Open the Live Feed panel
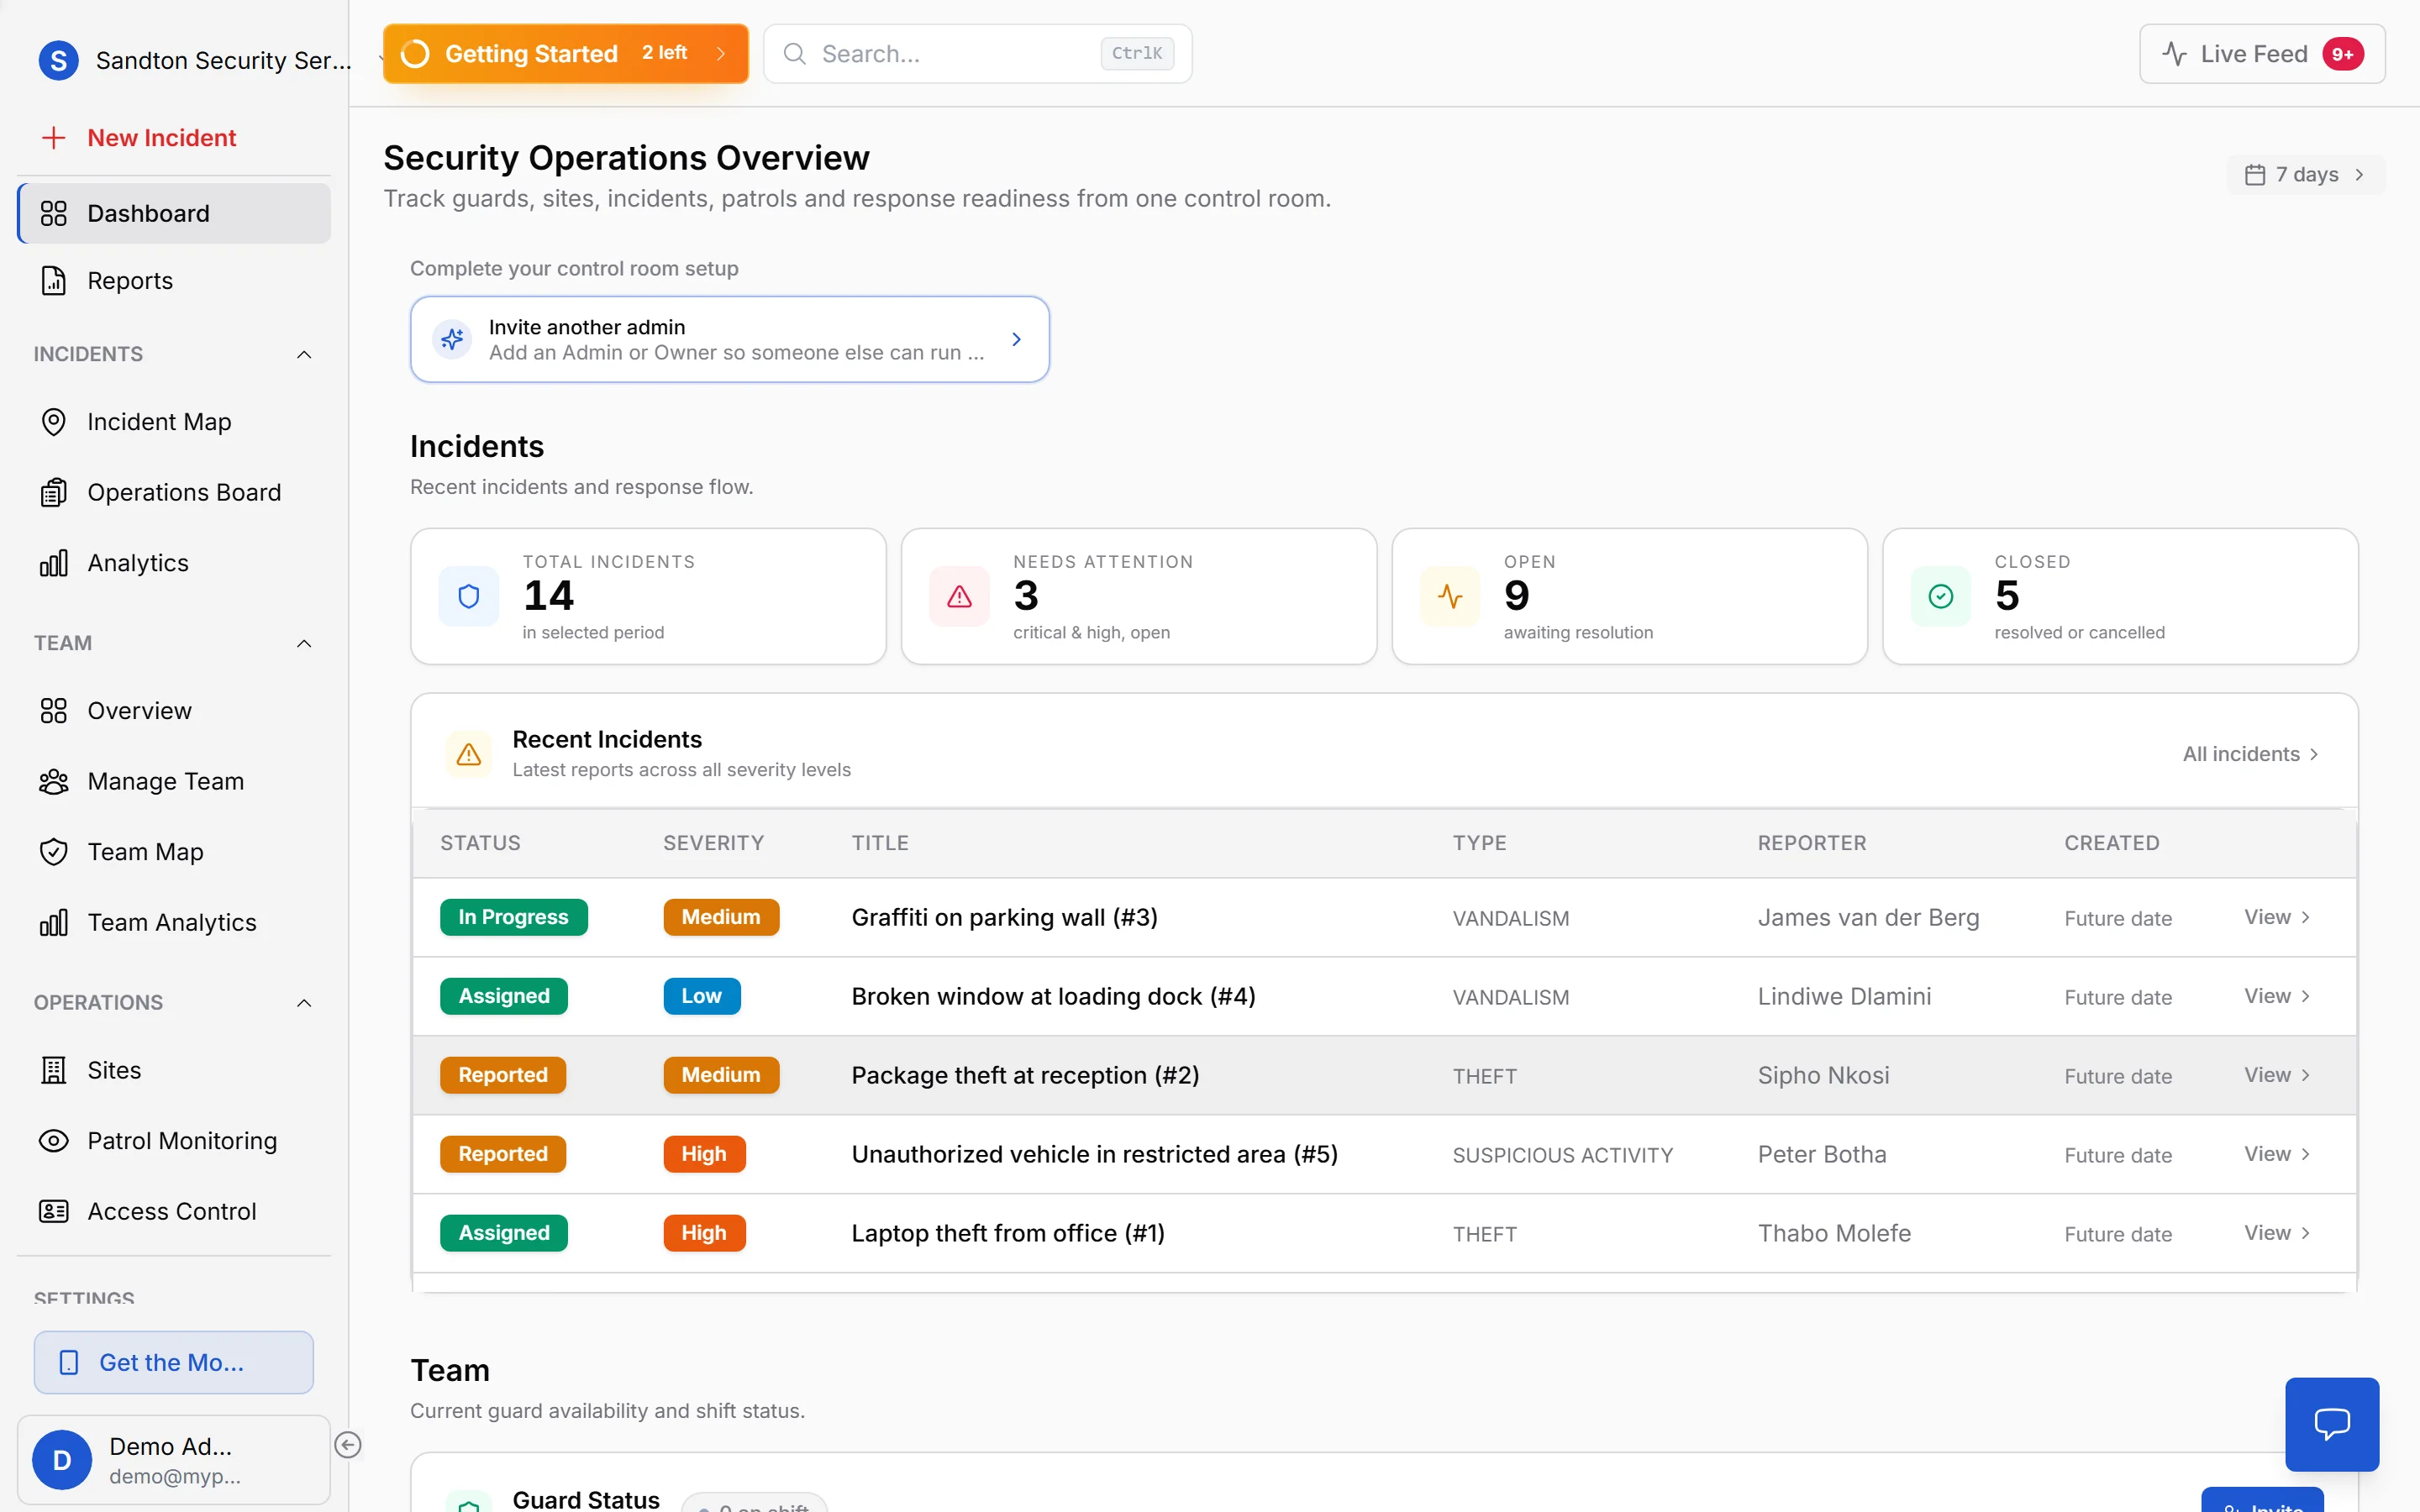The width and height of the screenshot is (2420, 1512). click(2260, 53)
